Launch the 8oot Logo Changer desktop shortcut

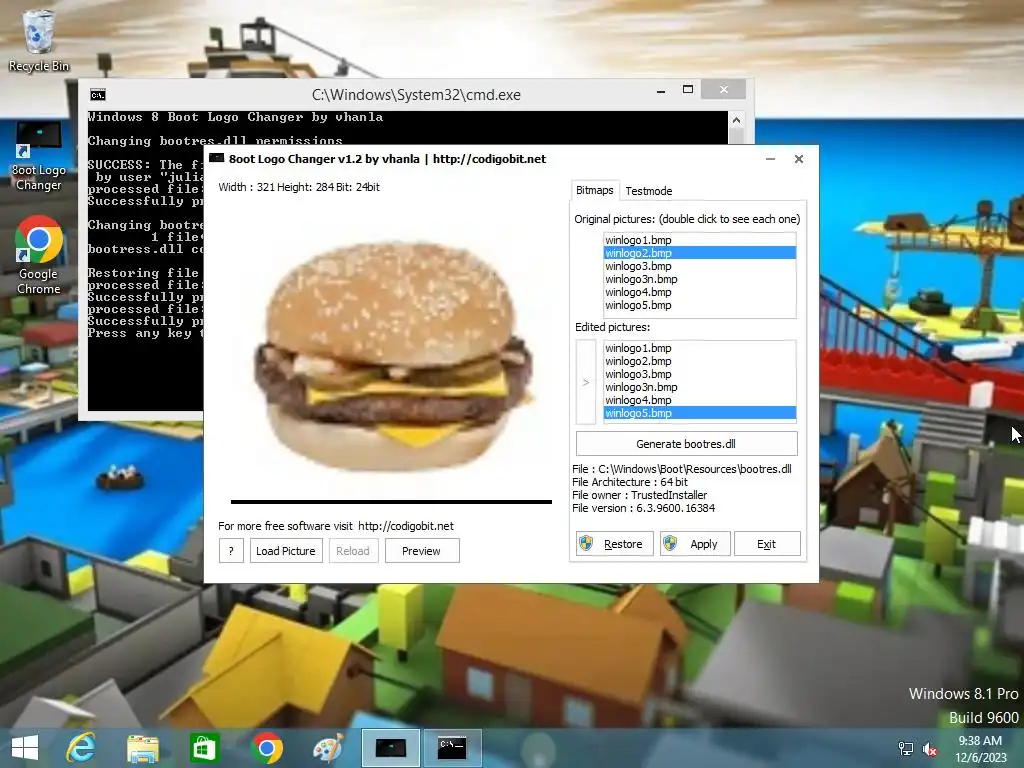pos(39,157)
